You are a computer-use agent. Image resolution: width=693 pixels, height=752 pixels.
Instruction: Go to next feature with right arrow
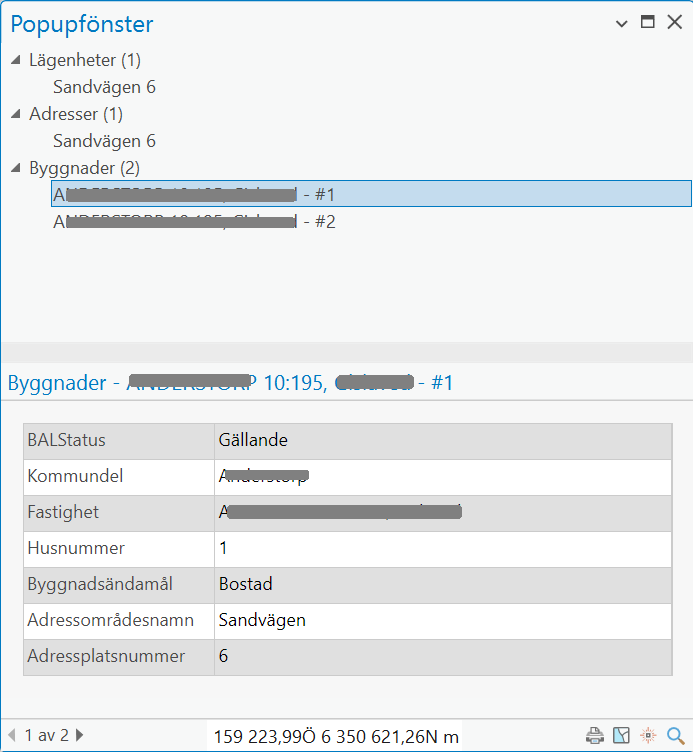(80, 736)
